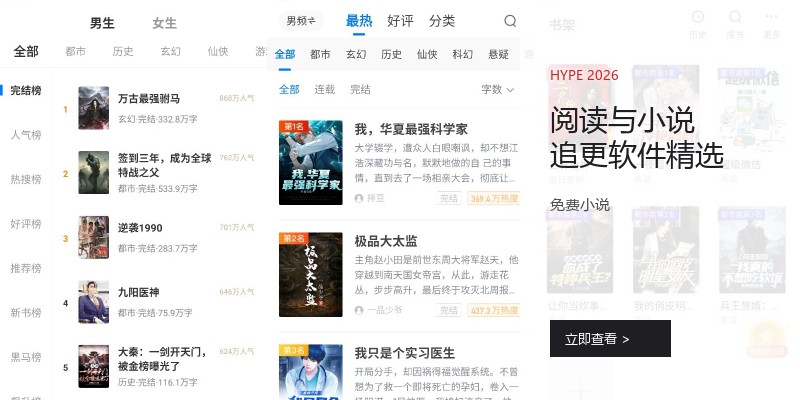
Task: Tap the 九阳医神 cover image
Action: coord(93,302)
